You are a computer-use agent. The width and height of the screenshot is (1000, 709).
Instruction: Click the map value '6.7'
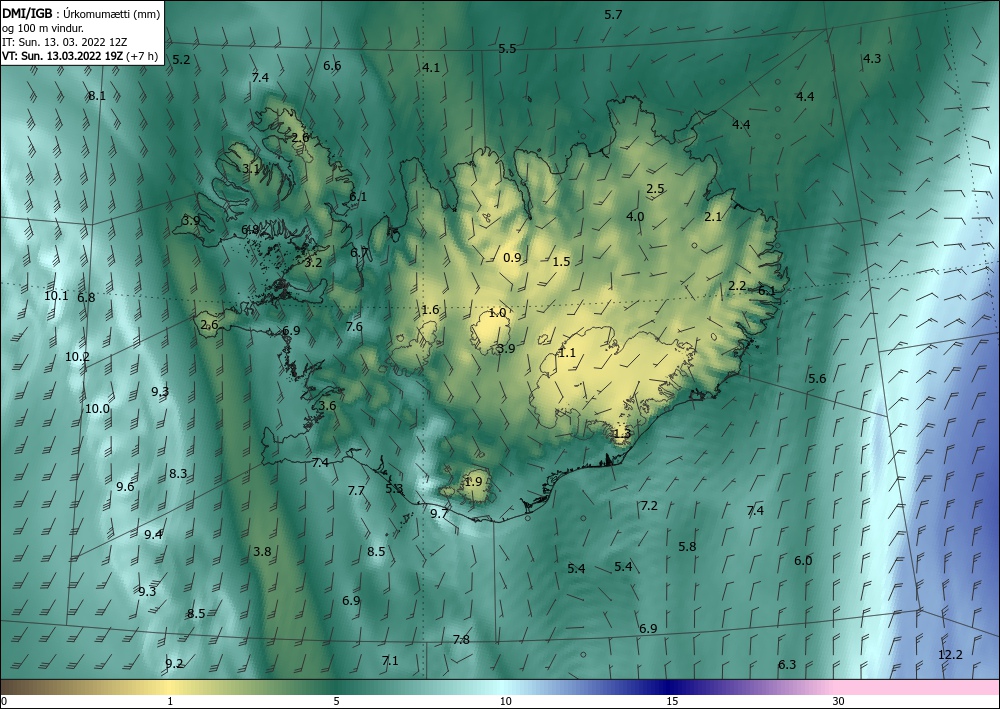point(359,252)
